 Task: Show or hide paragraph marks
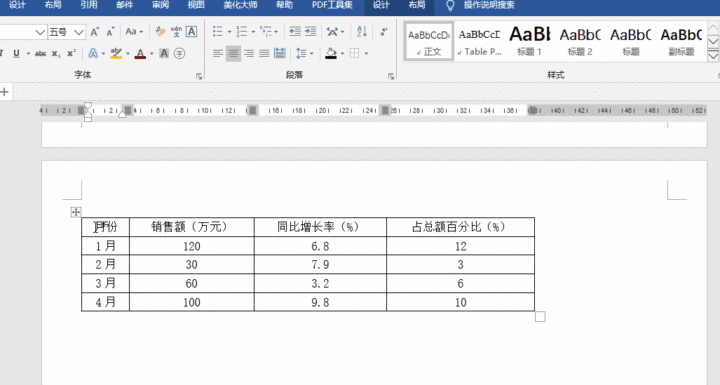coord(383,31)
